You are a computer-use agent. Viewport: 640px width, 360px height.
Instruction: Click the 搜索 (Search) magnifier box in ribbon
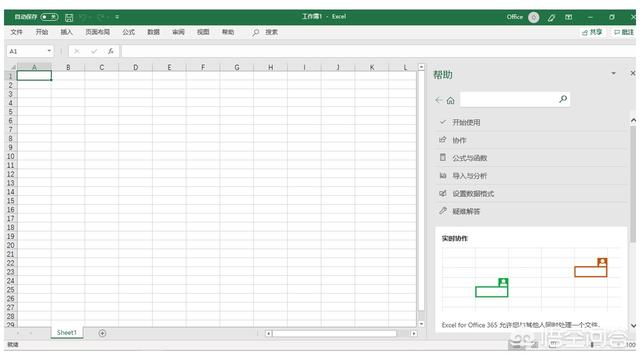265,32
